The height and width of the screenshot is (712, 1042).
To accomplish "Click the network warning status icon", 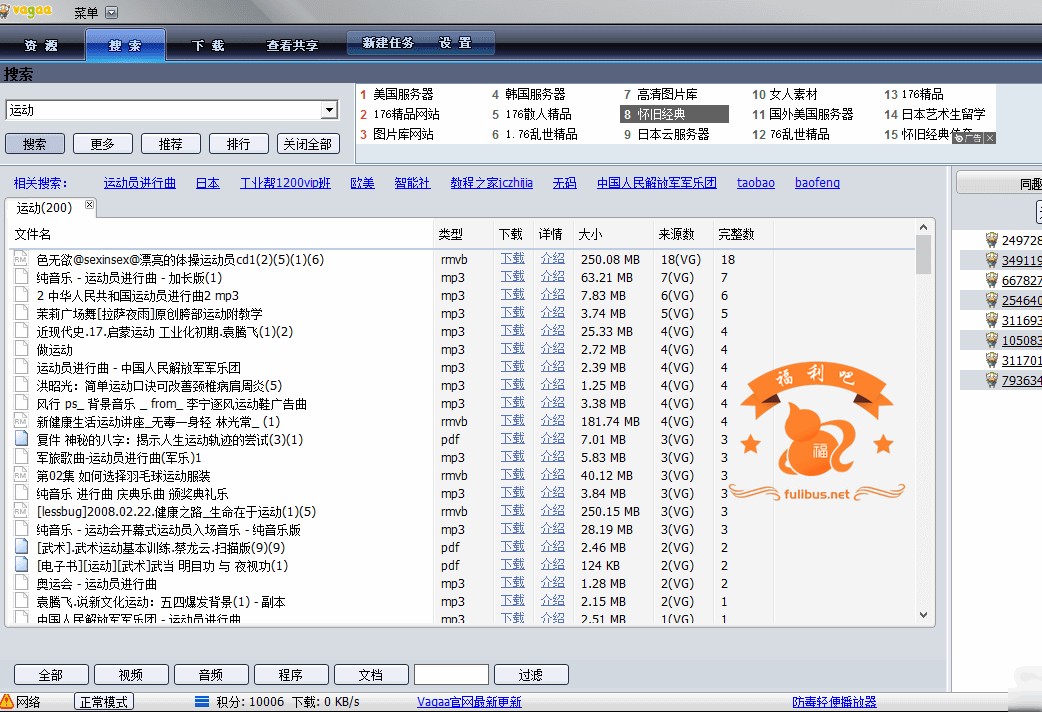I will tap(7, 702).
